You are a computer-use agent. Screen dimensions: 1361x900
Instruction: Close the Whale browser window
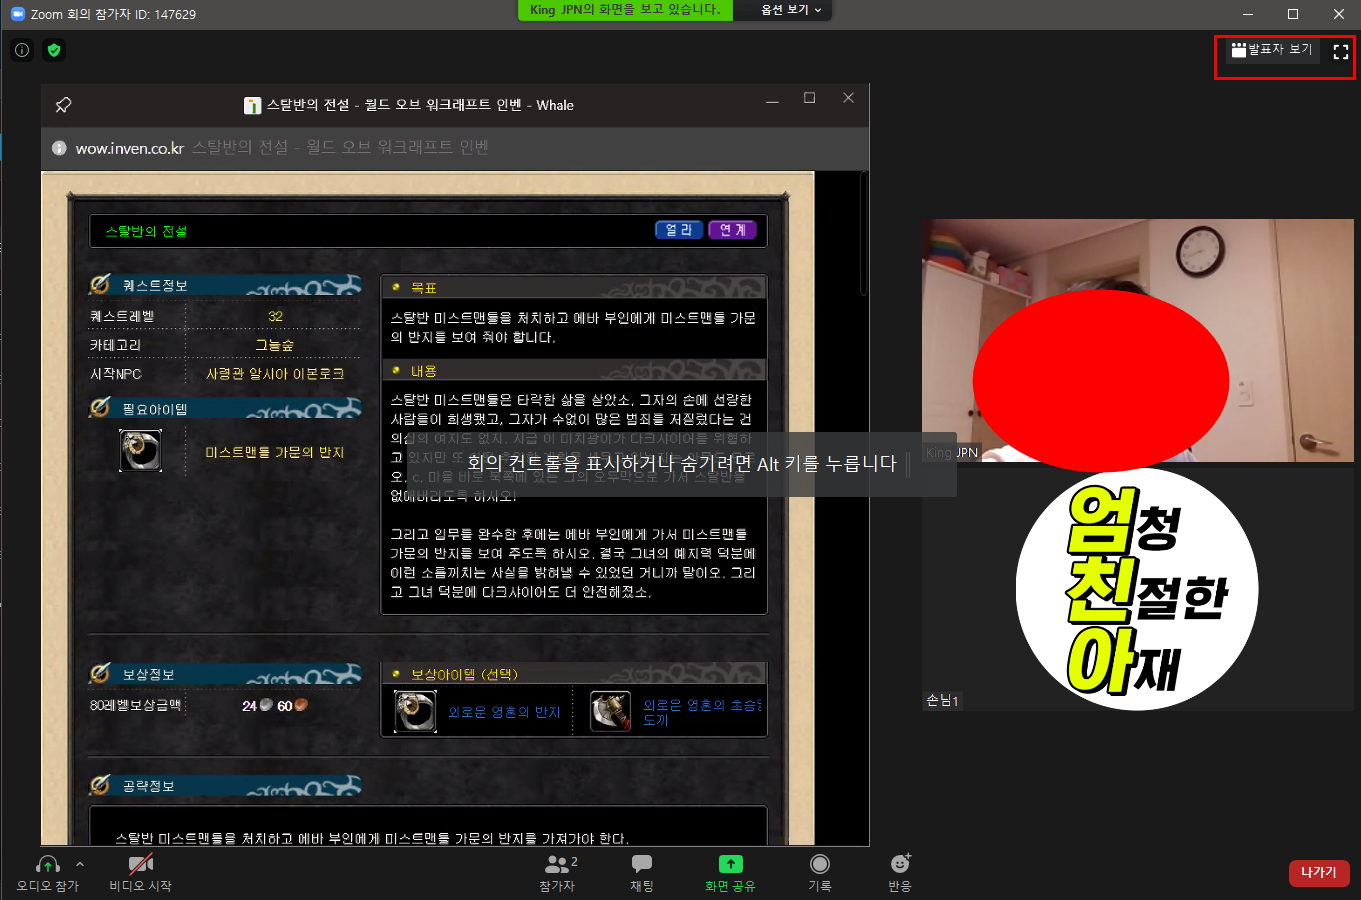click(848, 98)
